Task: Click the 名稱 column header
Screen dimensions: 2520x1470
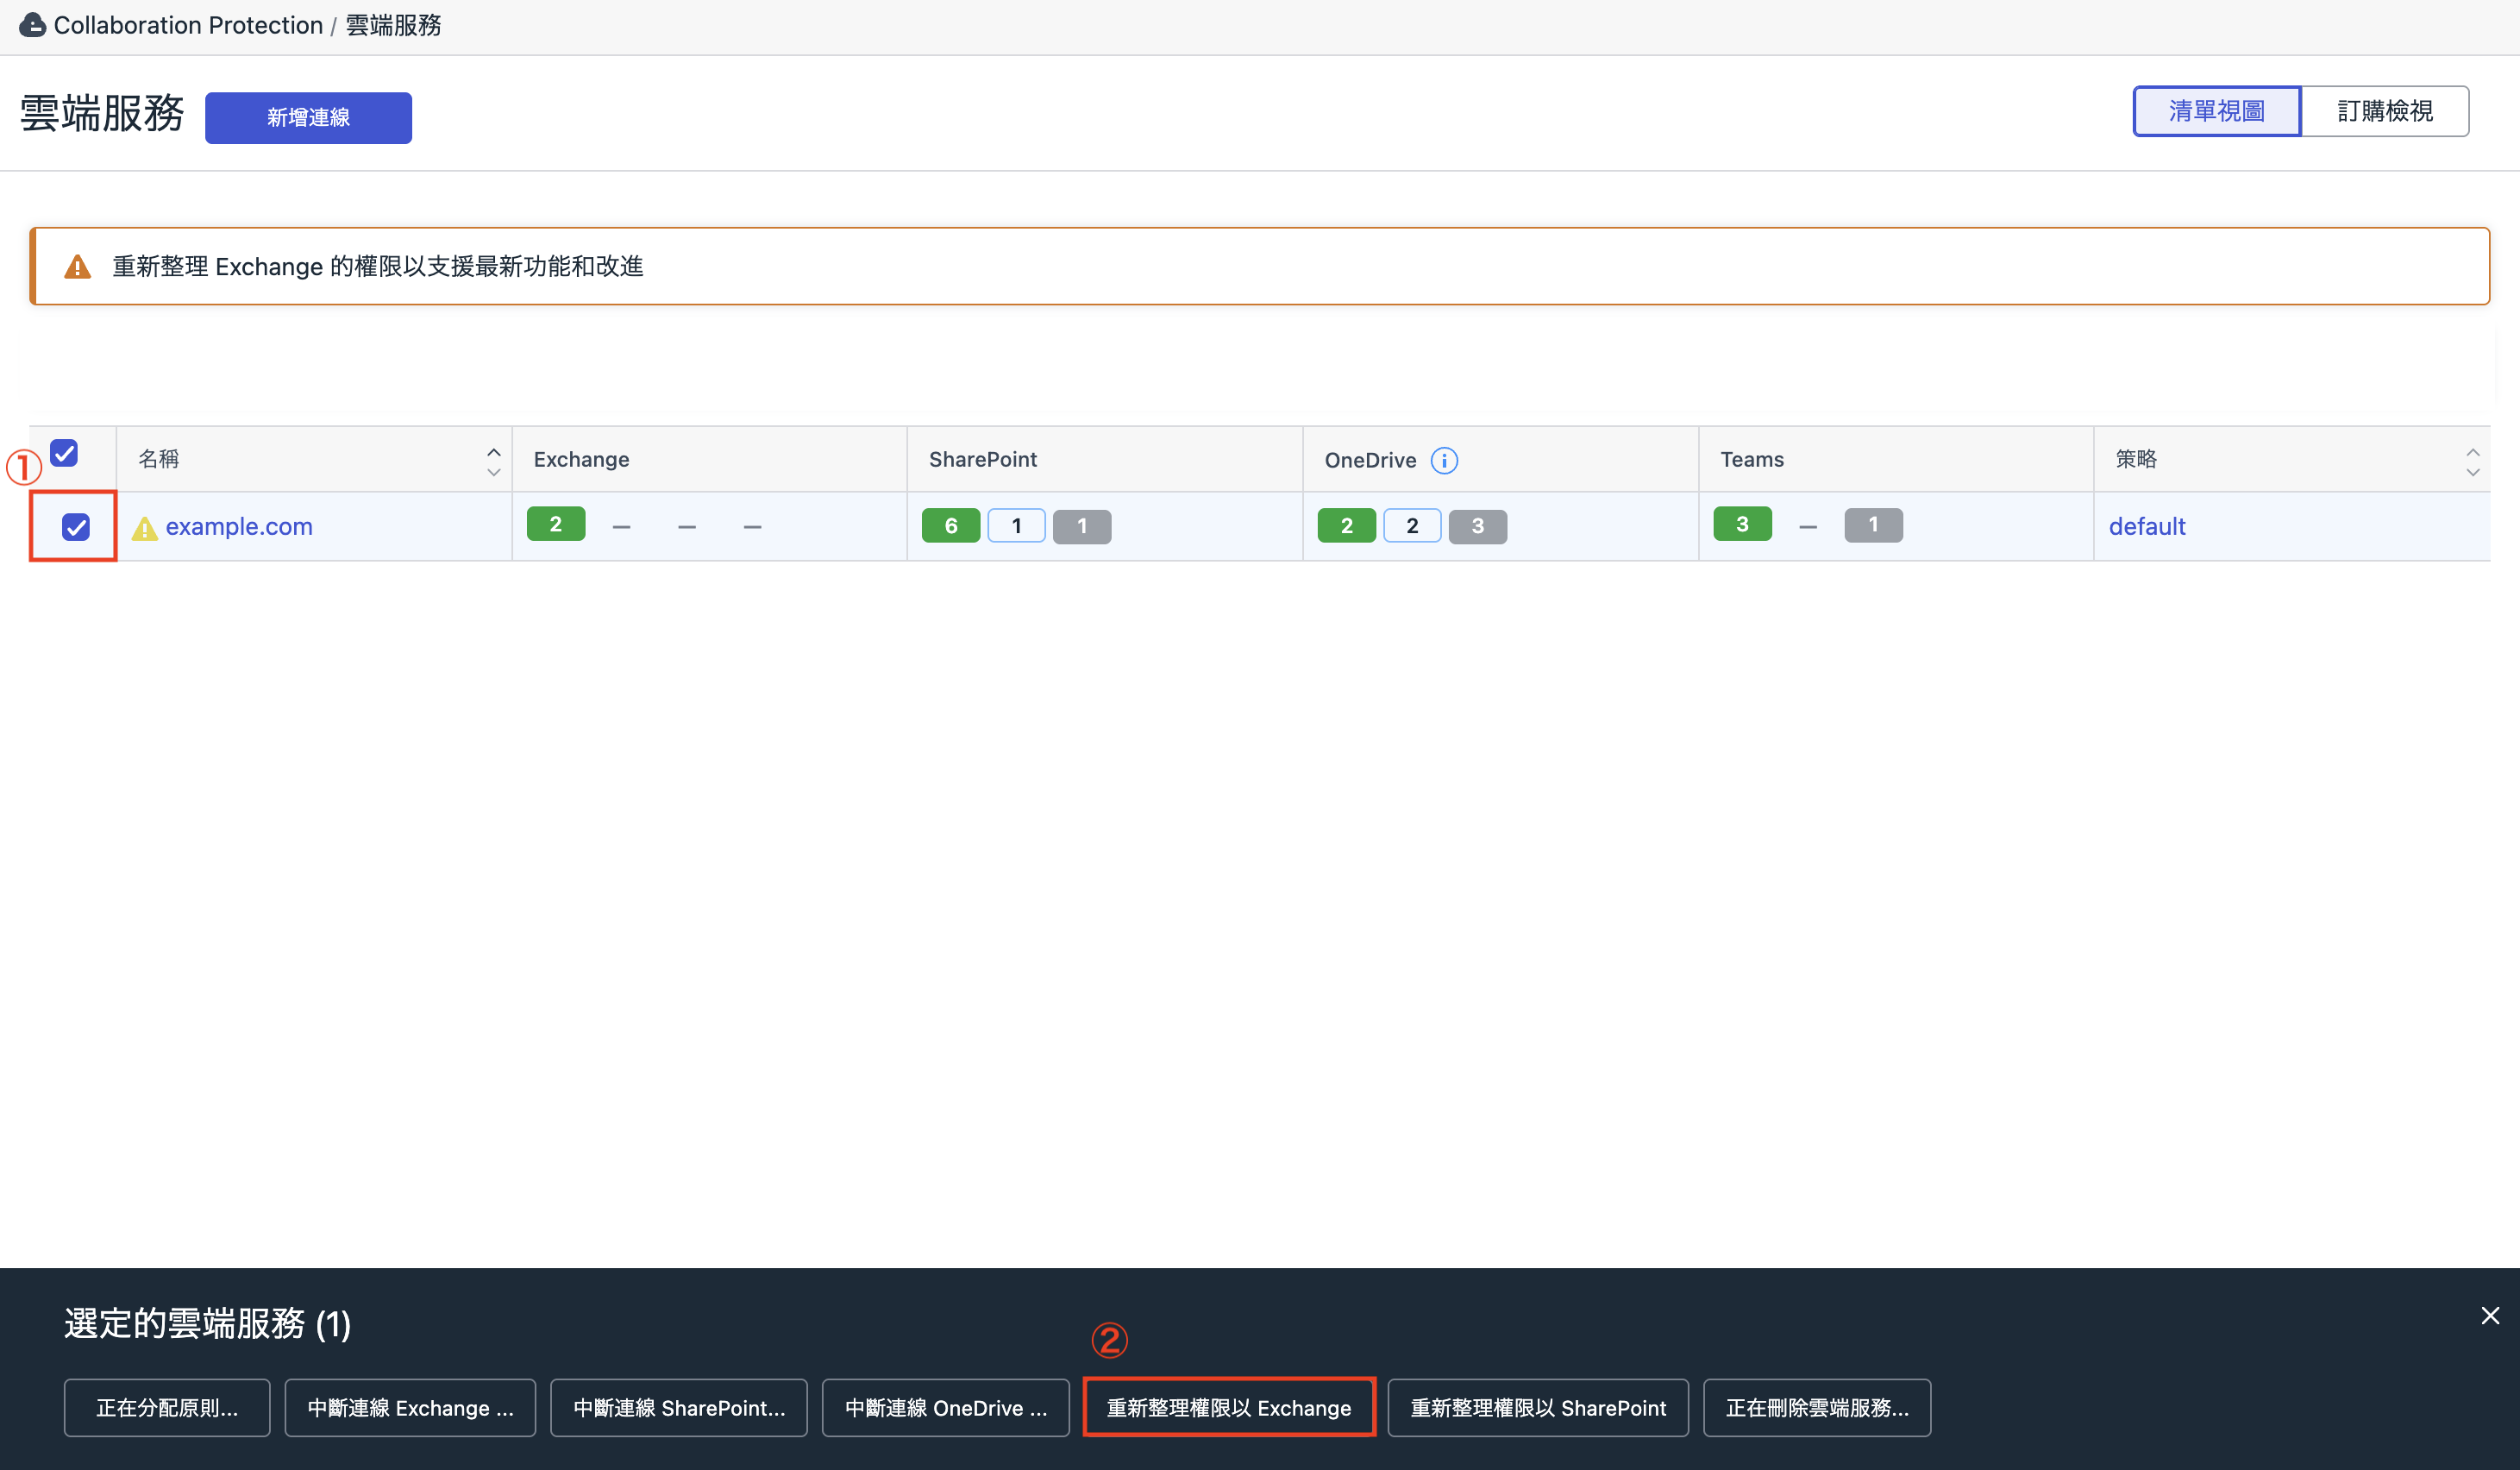Action: [x=314, y=459]
